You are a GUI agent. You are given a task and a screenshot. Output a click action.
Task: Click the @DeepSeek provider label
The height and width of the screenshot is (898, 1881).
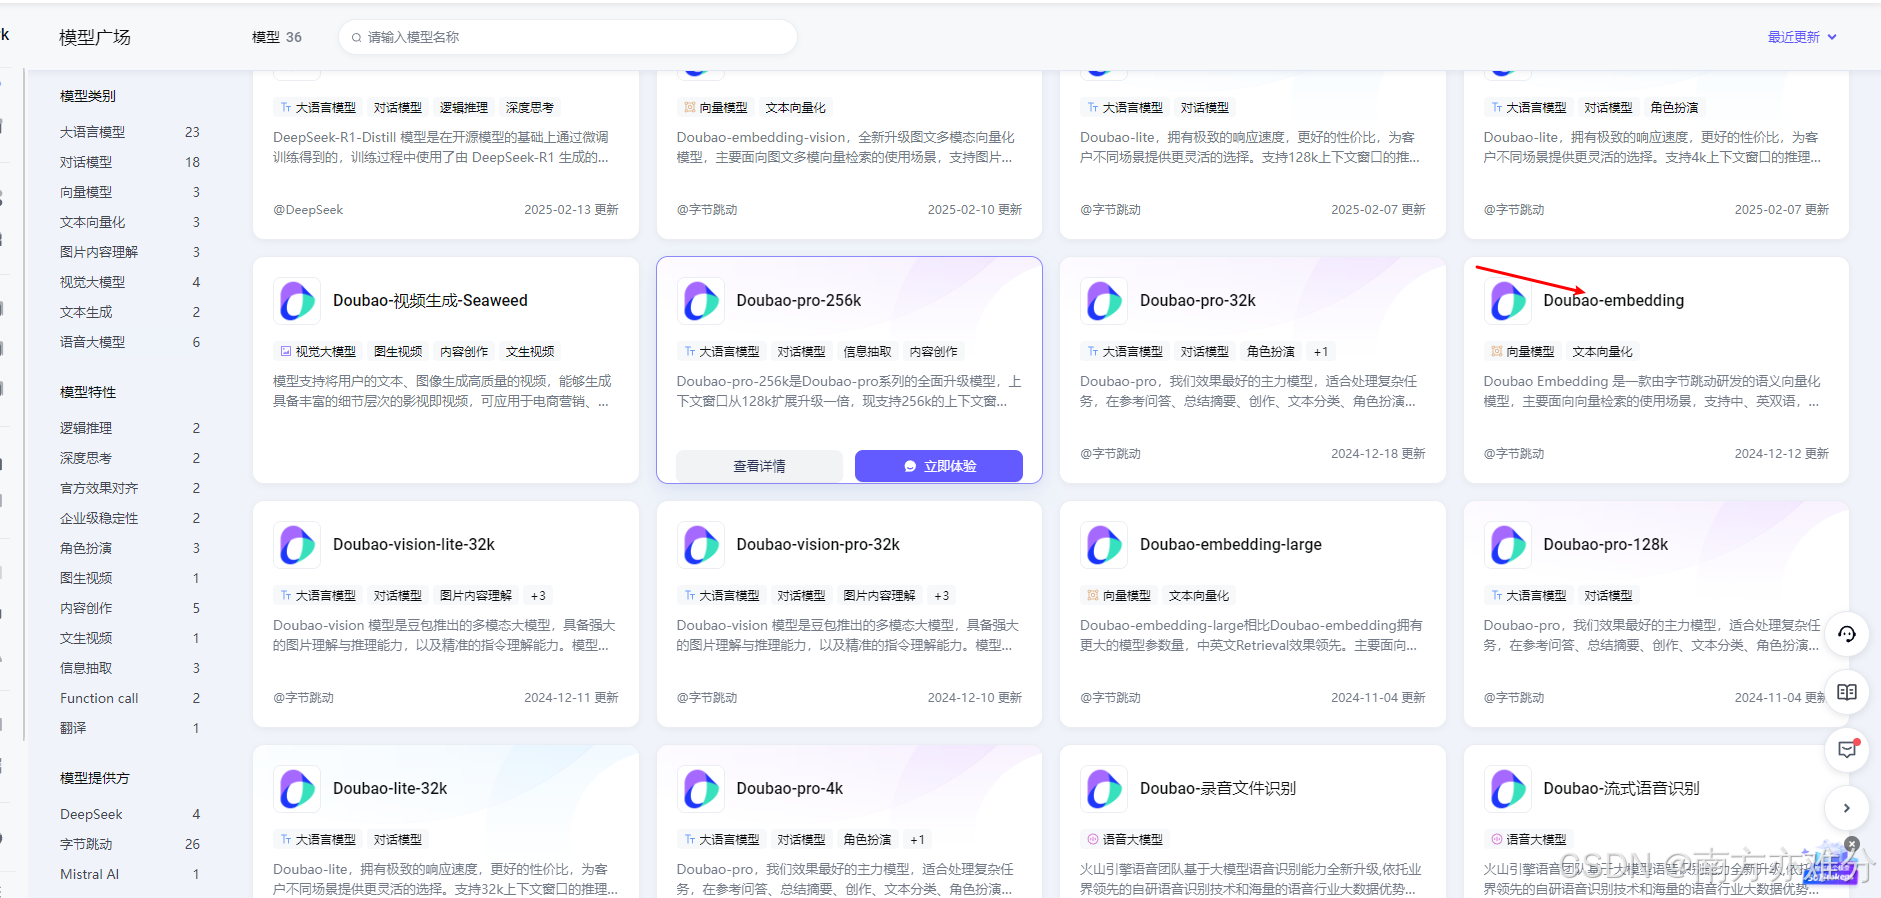click(308, 210)
